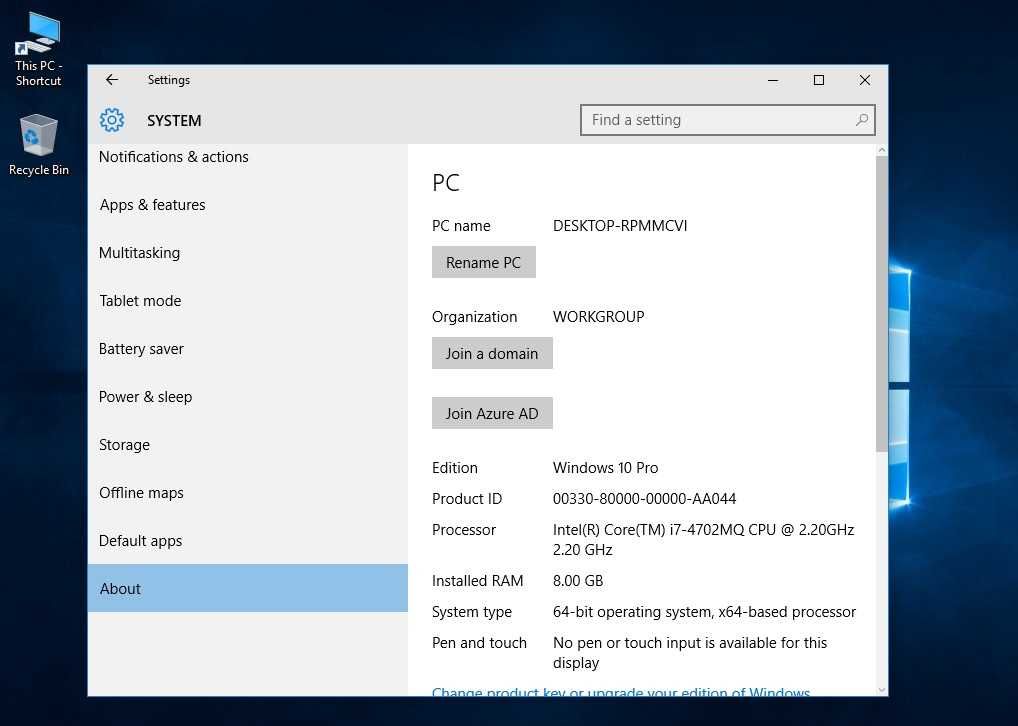Open Battery saver section

click(x=247, y=349)
